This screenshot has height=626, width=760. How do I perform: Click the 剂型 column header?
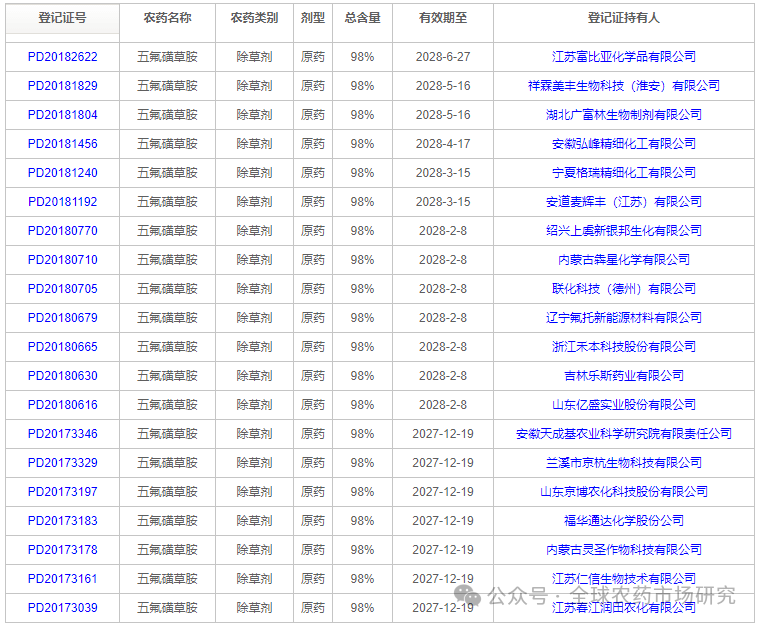click(313, 18)
